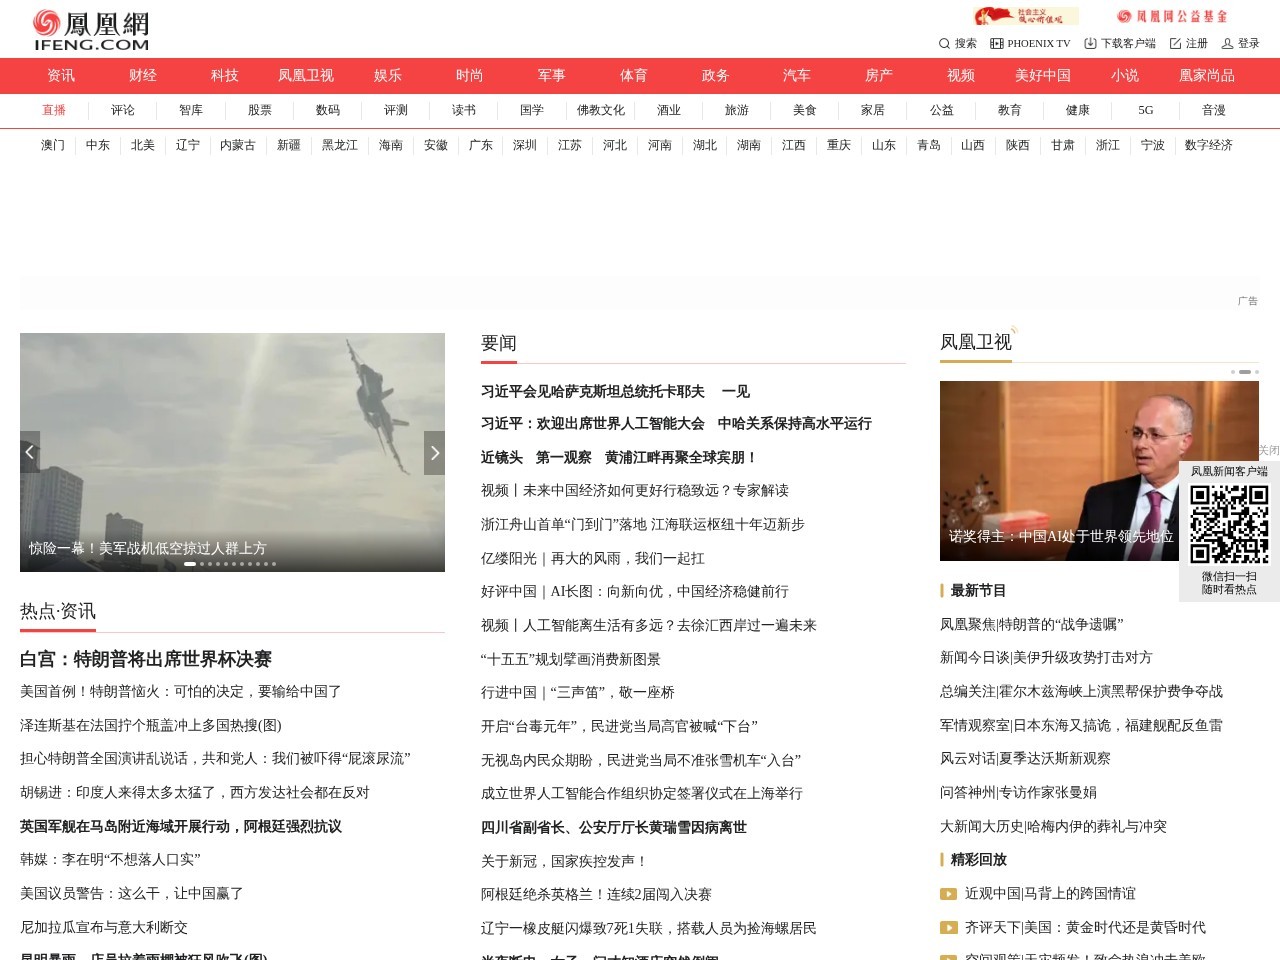The width and height of the screenshot is (1280, 960).
Task: Open 阿根廷绝杀英格兰 article
Action: 597,894
